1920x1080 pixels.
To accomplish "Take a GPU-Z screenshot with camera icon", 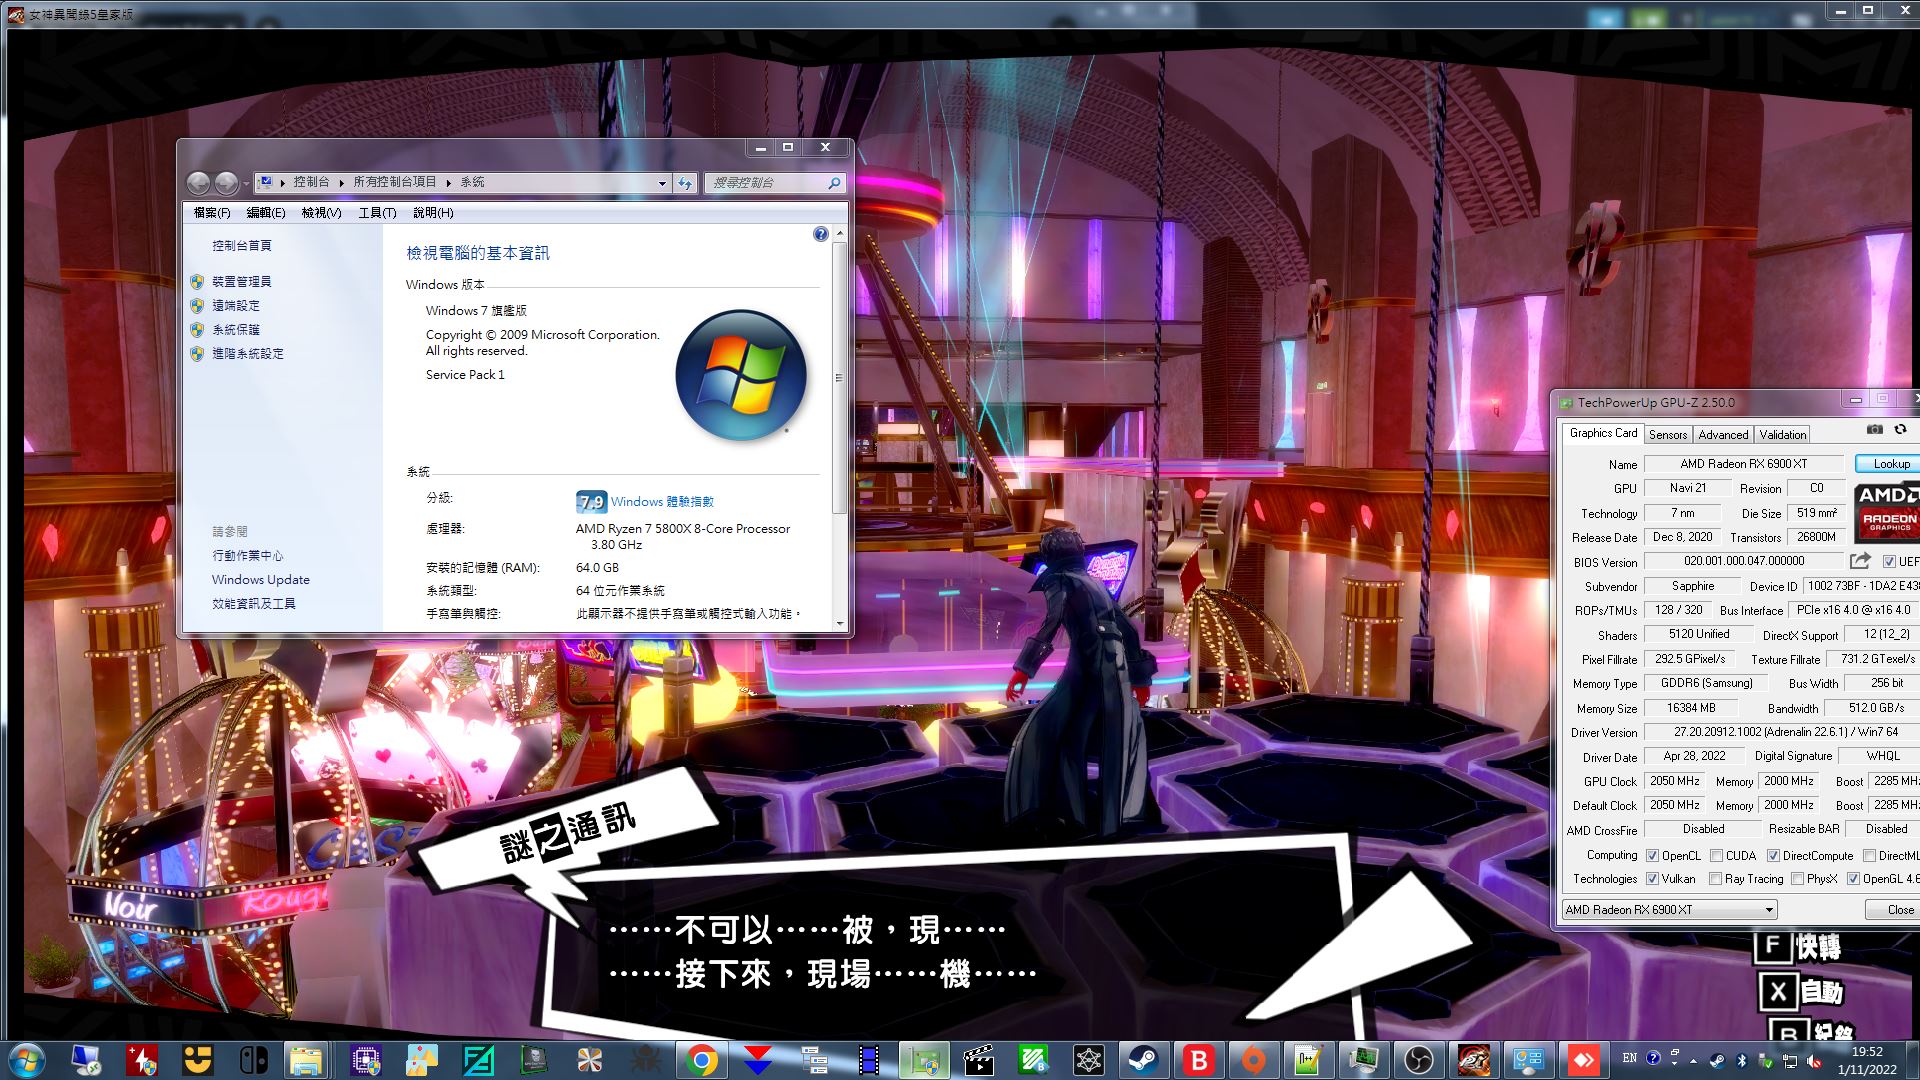I will coord(1874,430).
